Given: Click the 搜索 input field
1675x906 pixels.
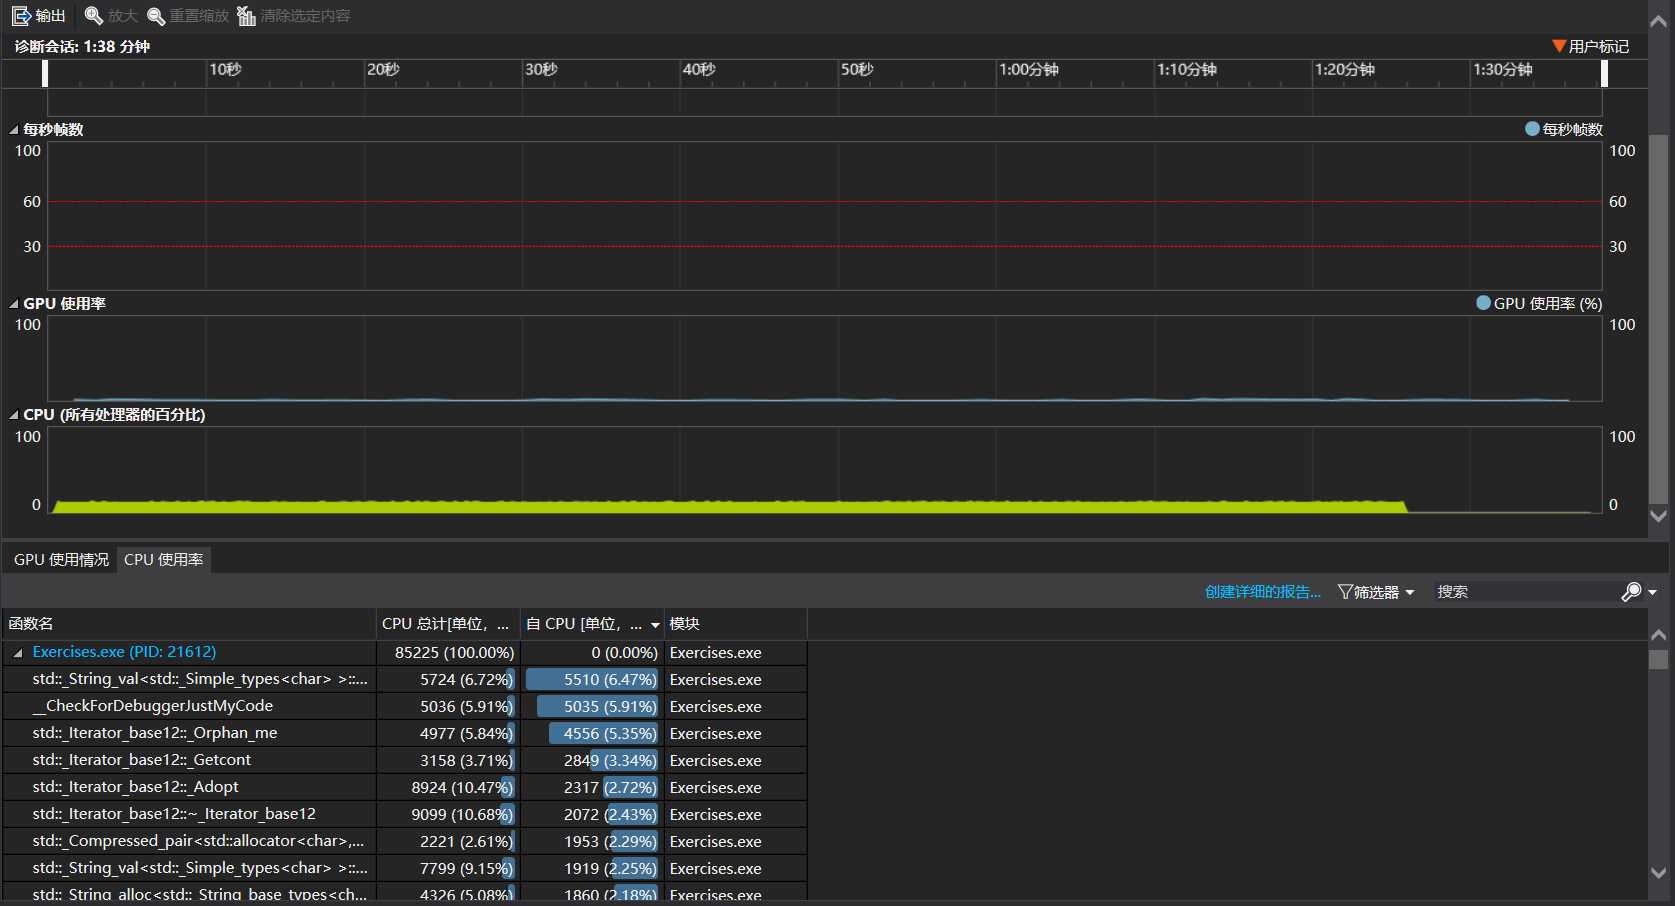Looking at the screenshot, I should [x=1525, y=592].
